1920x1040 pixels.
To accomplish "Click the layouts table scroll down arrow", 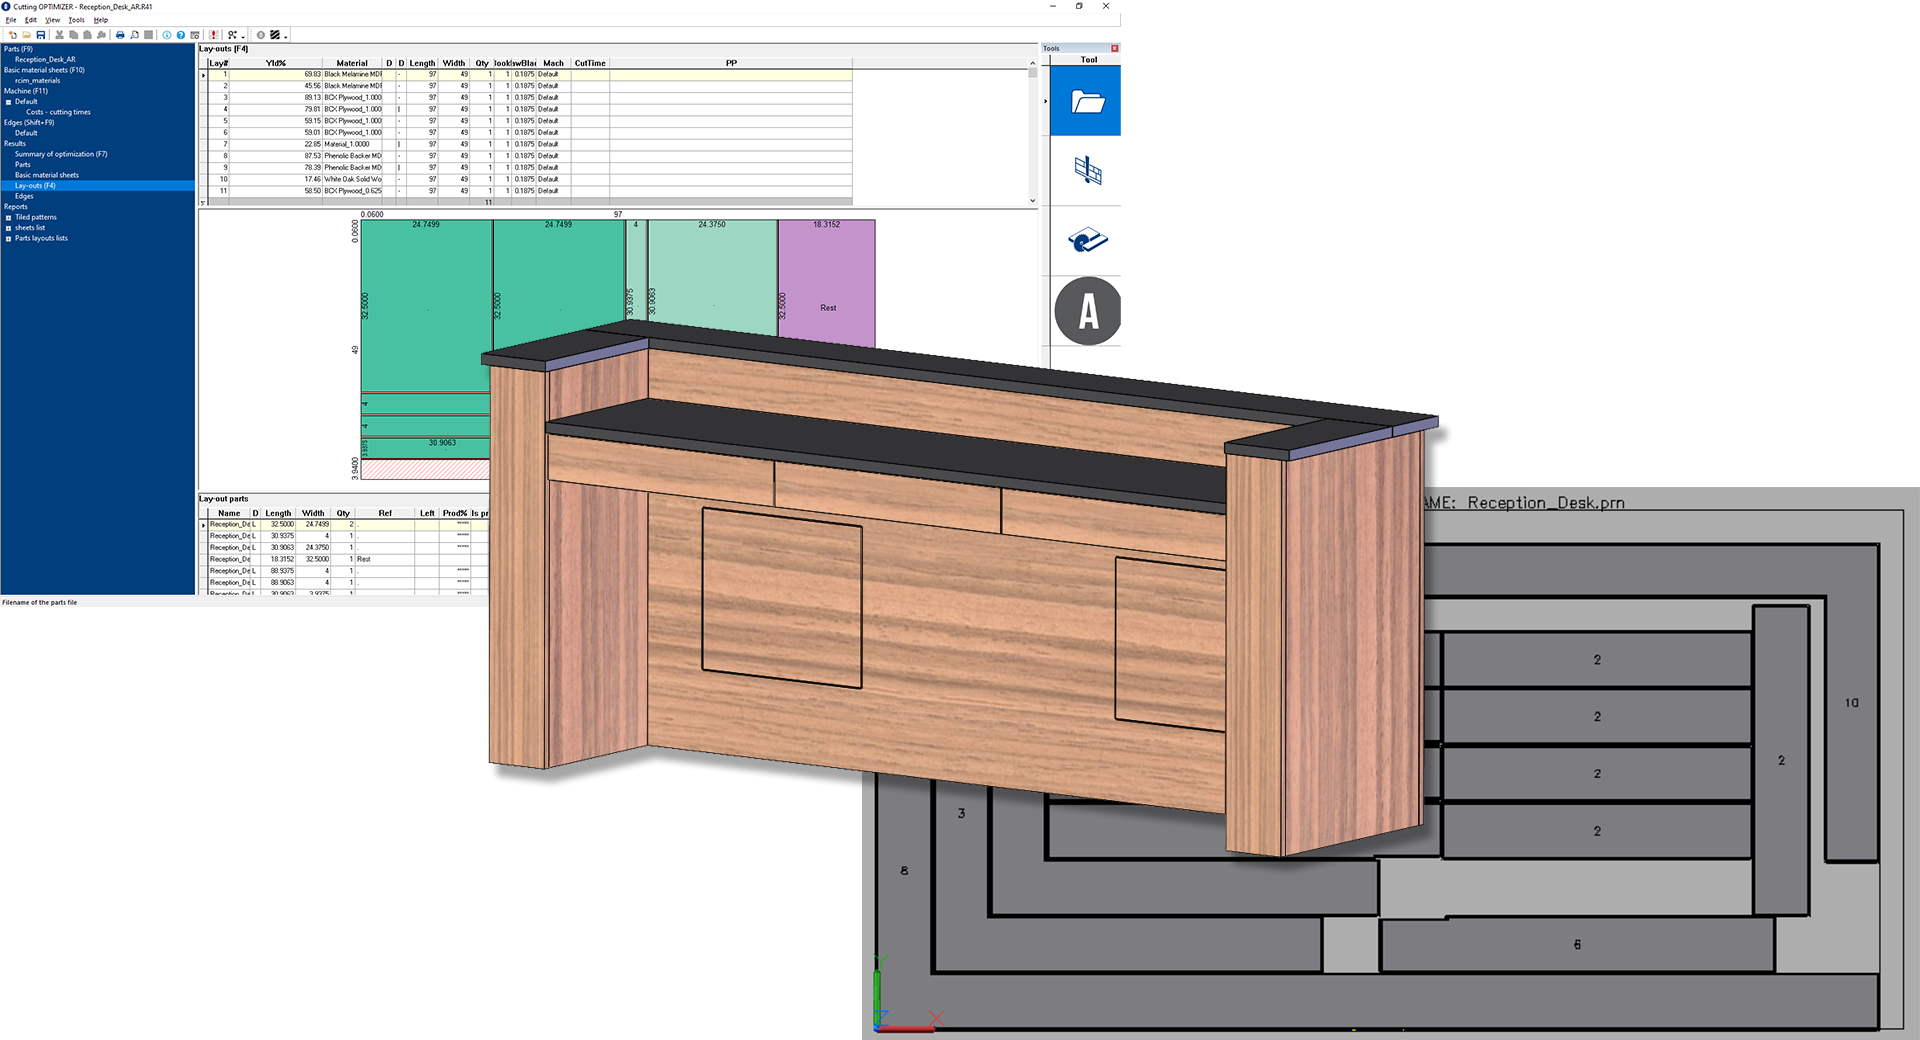I will (x=1033, y=201).
